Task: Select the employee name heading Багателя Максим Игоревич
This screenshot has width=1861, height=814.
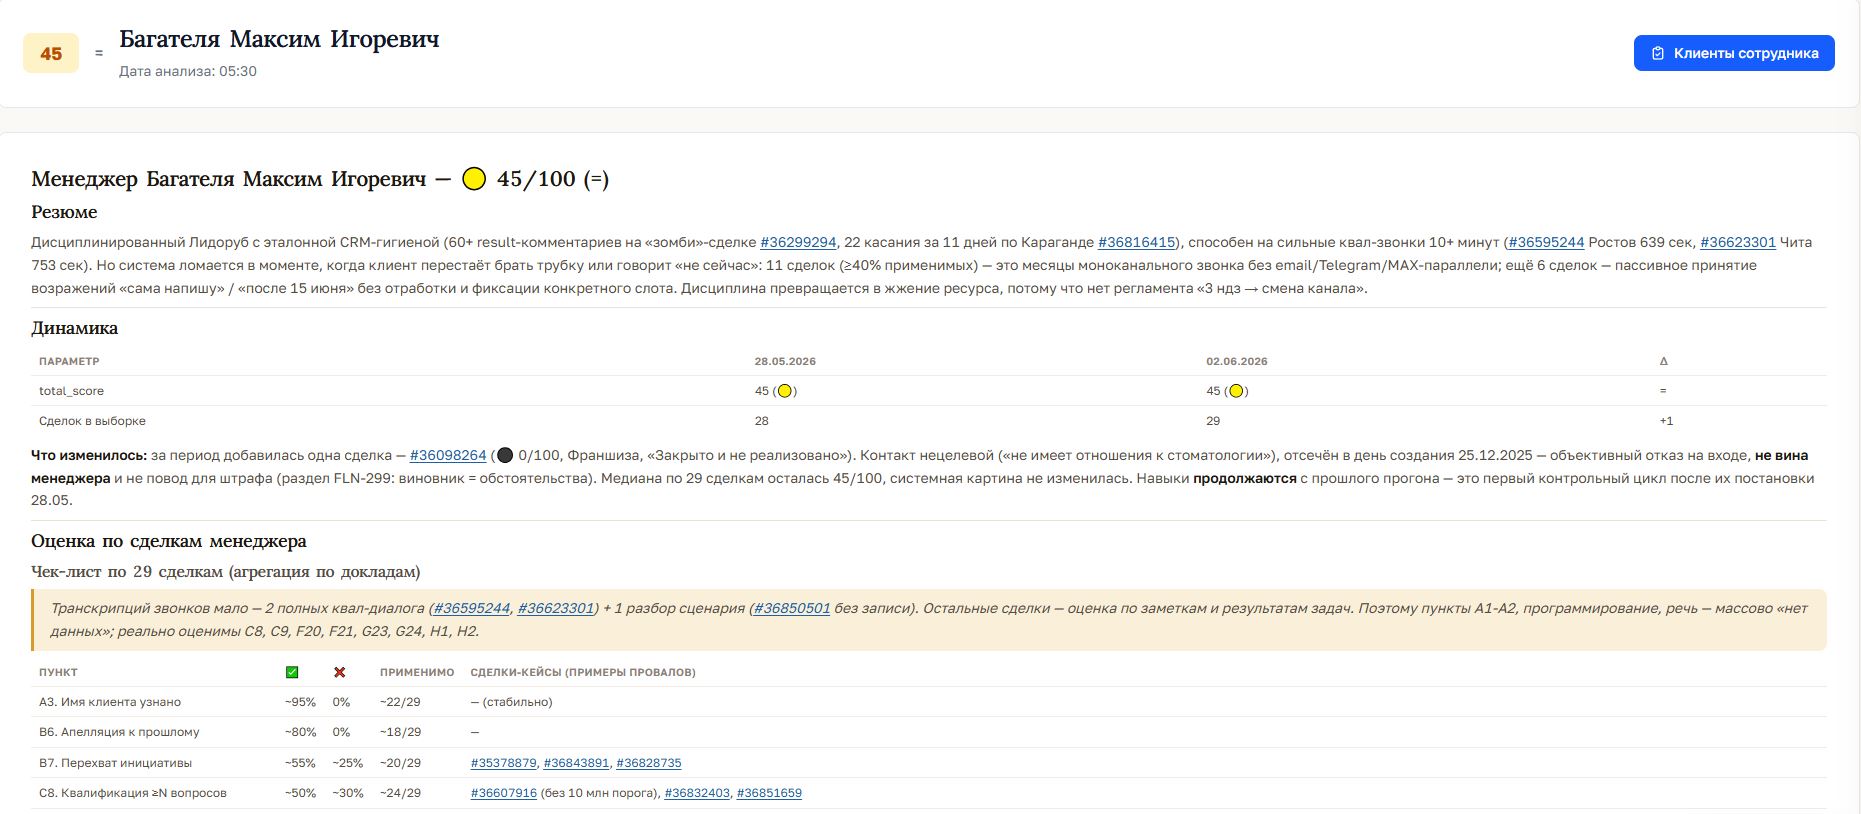Action: tap(279, 39)
